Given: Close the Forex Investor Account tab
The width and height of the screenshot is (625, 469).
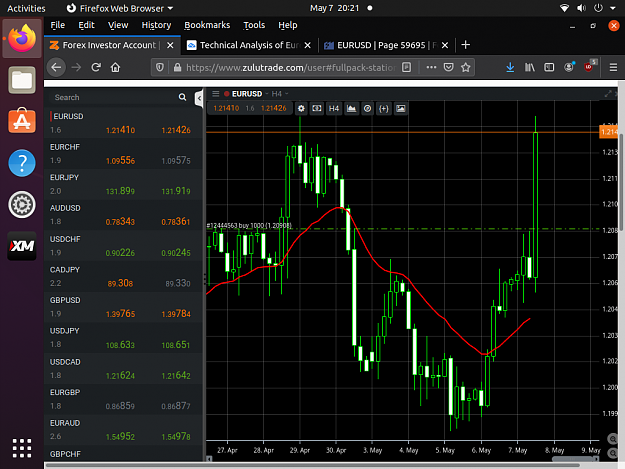Looking at the screenshot, I should (170, 45).
